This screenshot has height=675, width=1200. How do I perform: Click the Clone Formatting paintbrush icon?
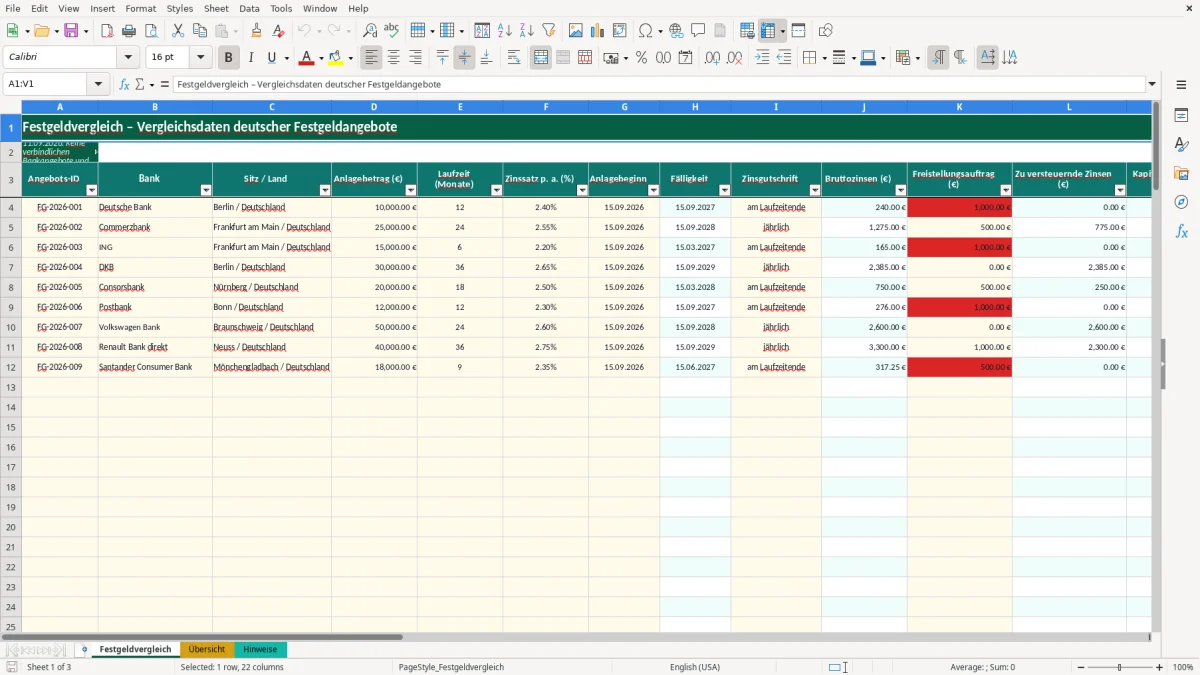257,31
